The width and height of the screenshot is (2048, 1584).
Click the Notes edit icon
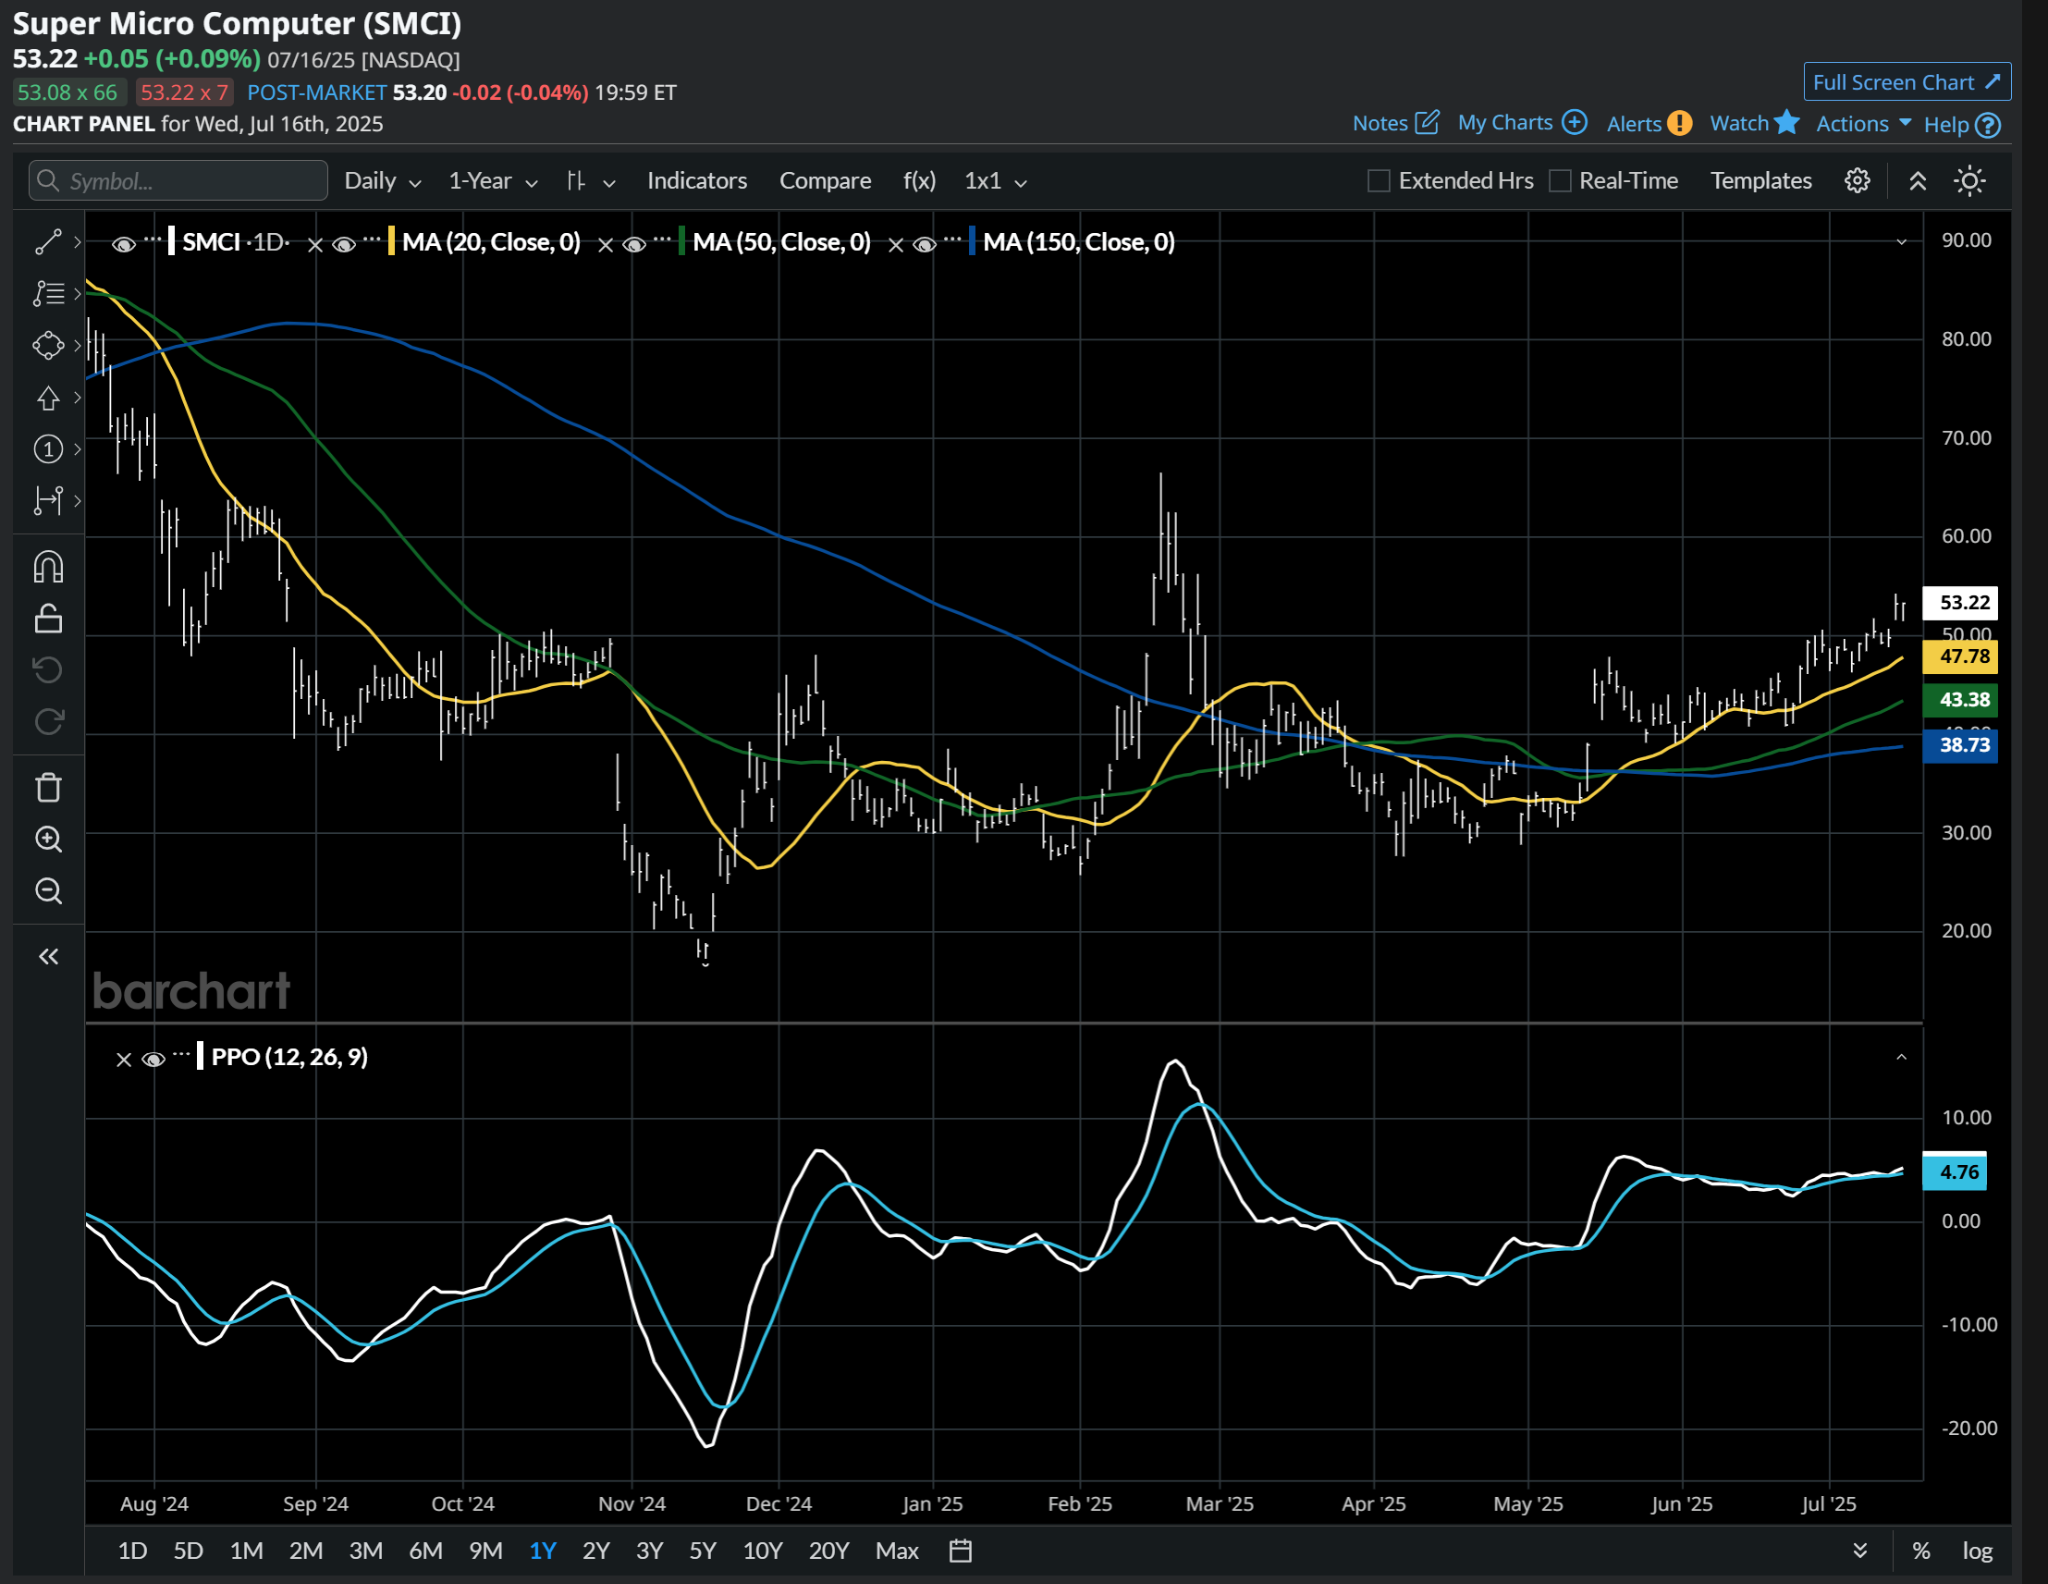point(1427,123)
